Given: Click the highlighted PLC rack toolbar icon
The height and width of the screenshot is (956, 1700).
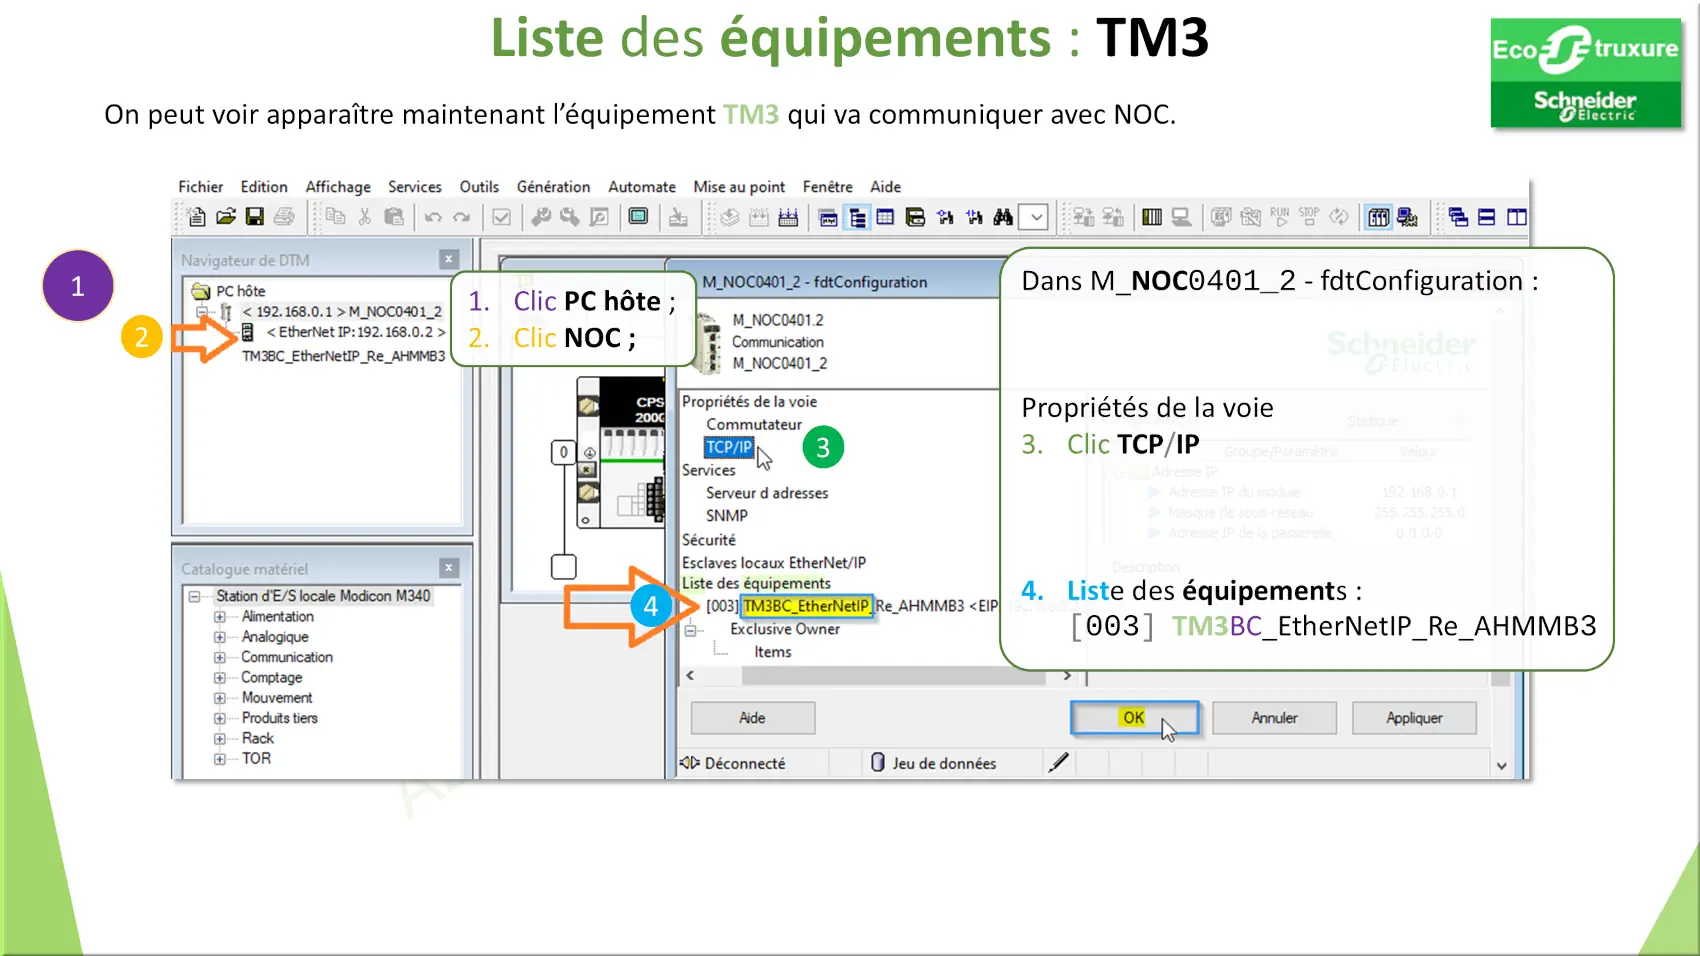Looking at the screenshot, I should tap(1379, 217).
